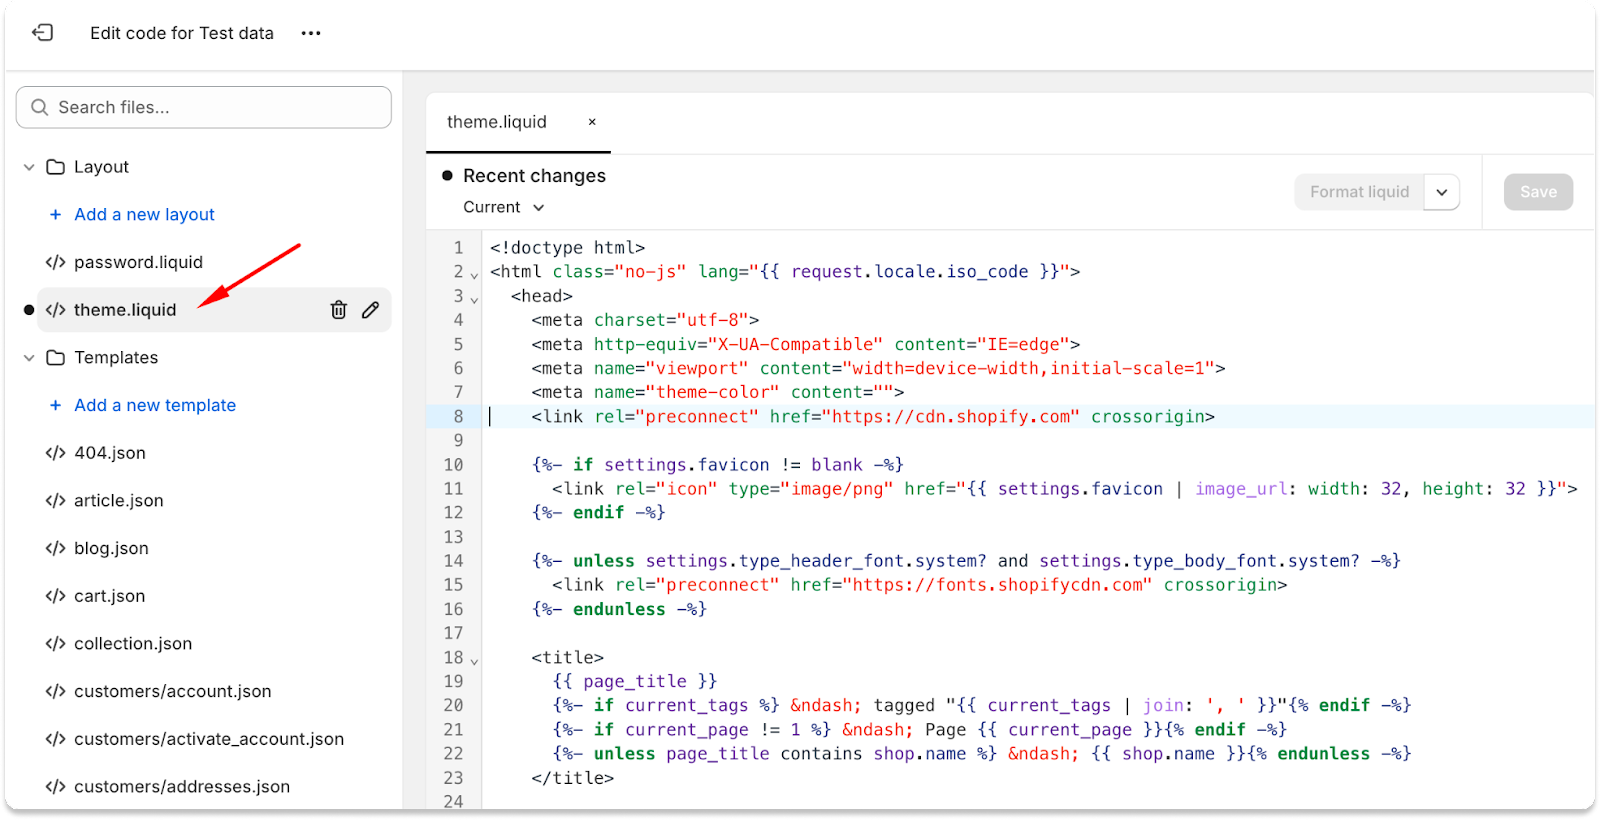Click the code icon beside password.liquid
This screenshot has width=1600, height=820.
pyautogui.click(x=55, y=262)
